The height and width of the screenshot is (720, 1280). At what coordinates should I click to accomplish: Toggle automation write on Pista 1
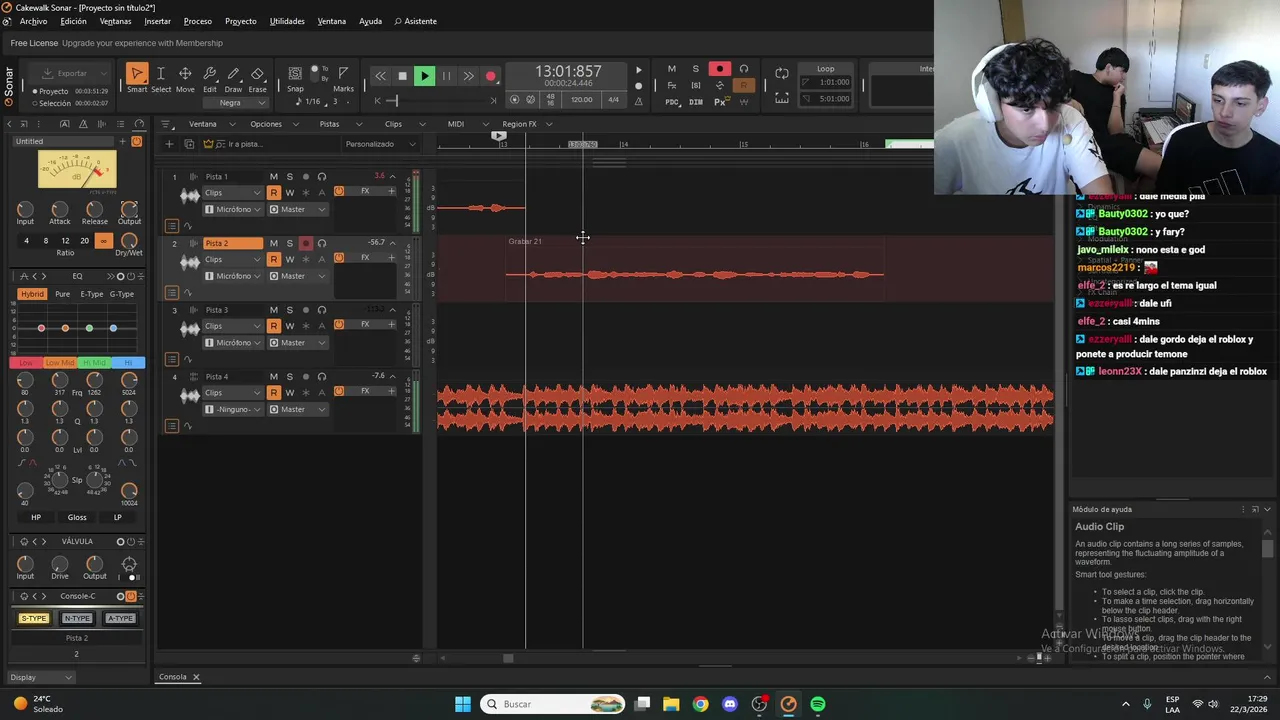click(290, 193)
